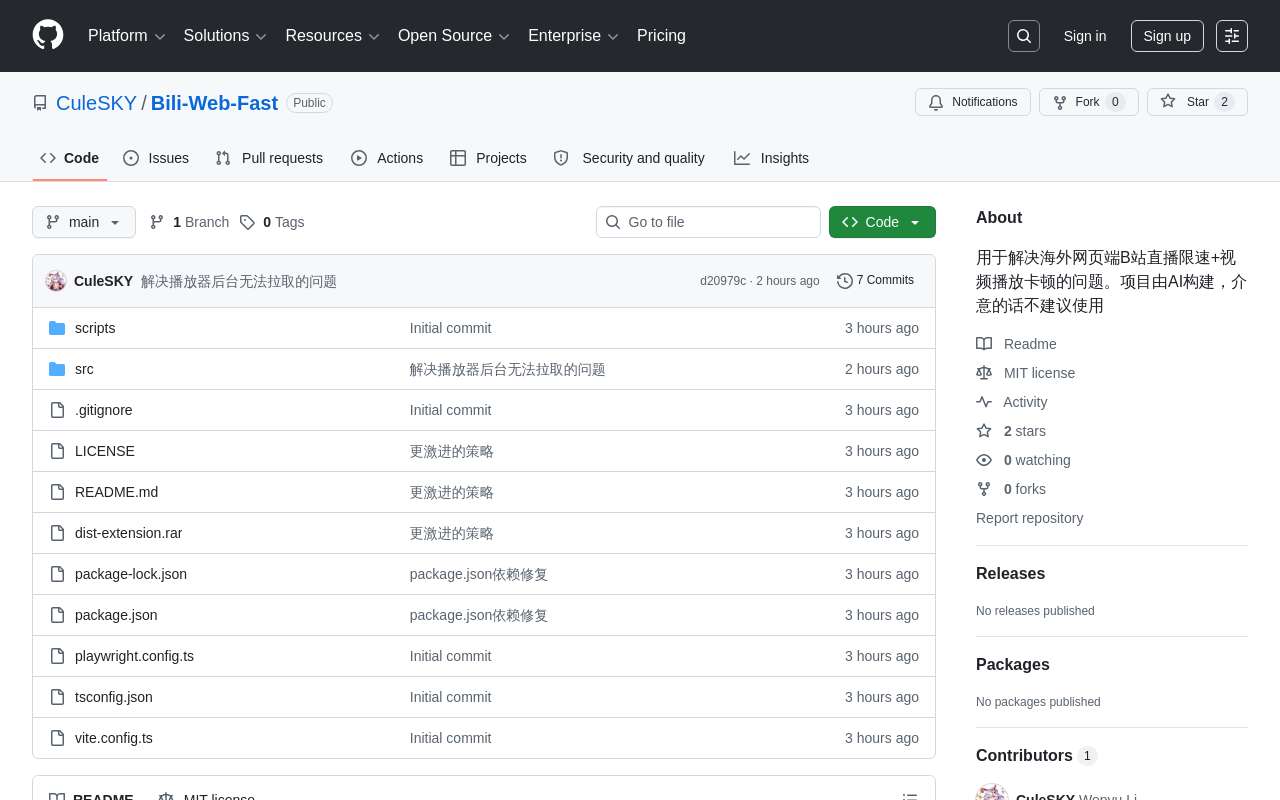Open the Pricing link
The image size is (1280, 800).
coord(661,36)
